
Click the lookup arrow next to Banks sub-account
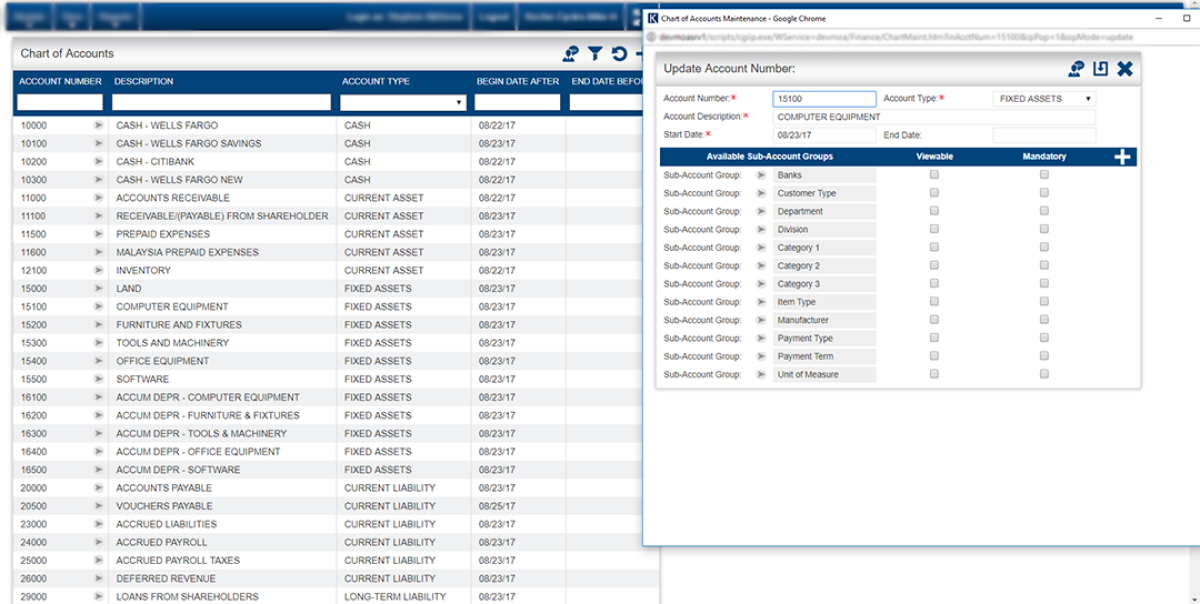coord(760,176)
